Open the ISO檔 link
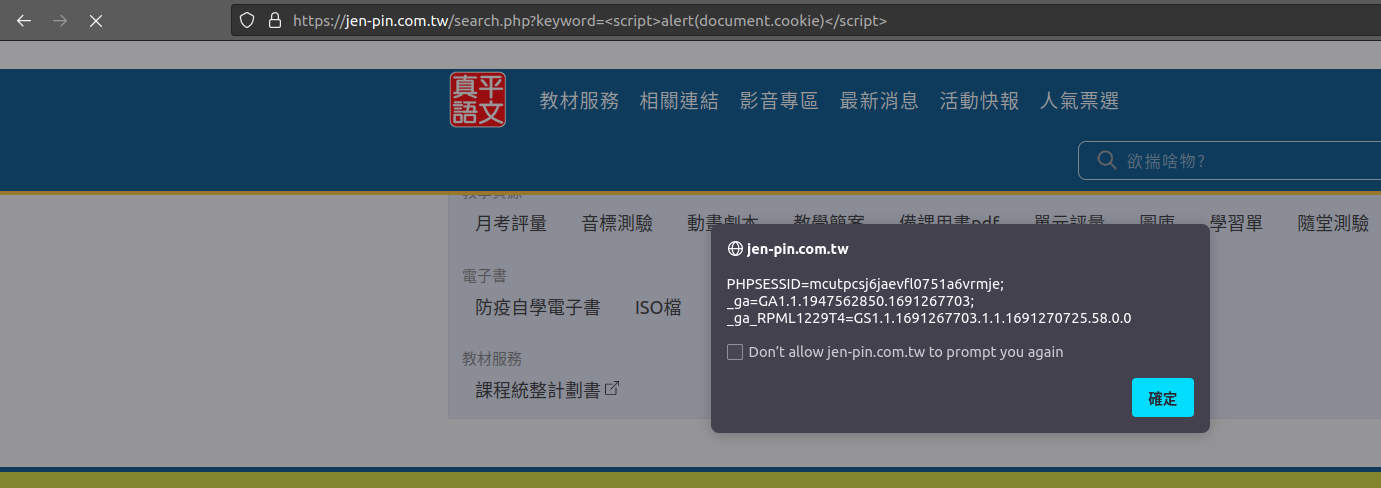Viewport: 1381px width, 488px height. pyautogui.click(x=658, y=308)
